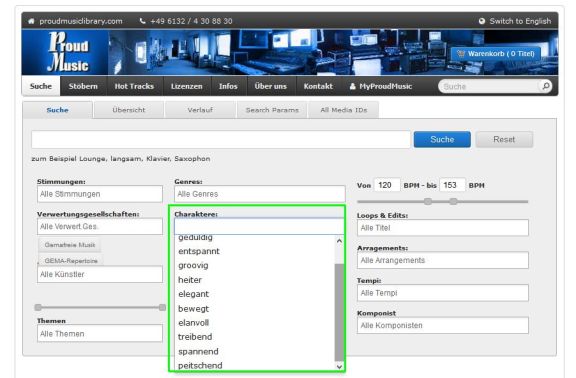Open MyProudMusic menu item
The height and width of the screenshot is (378, 576).
pyautogui.click(x=381, y=86)
